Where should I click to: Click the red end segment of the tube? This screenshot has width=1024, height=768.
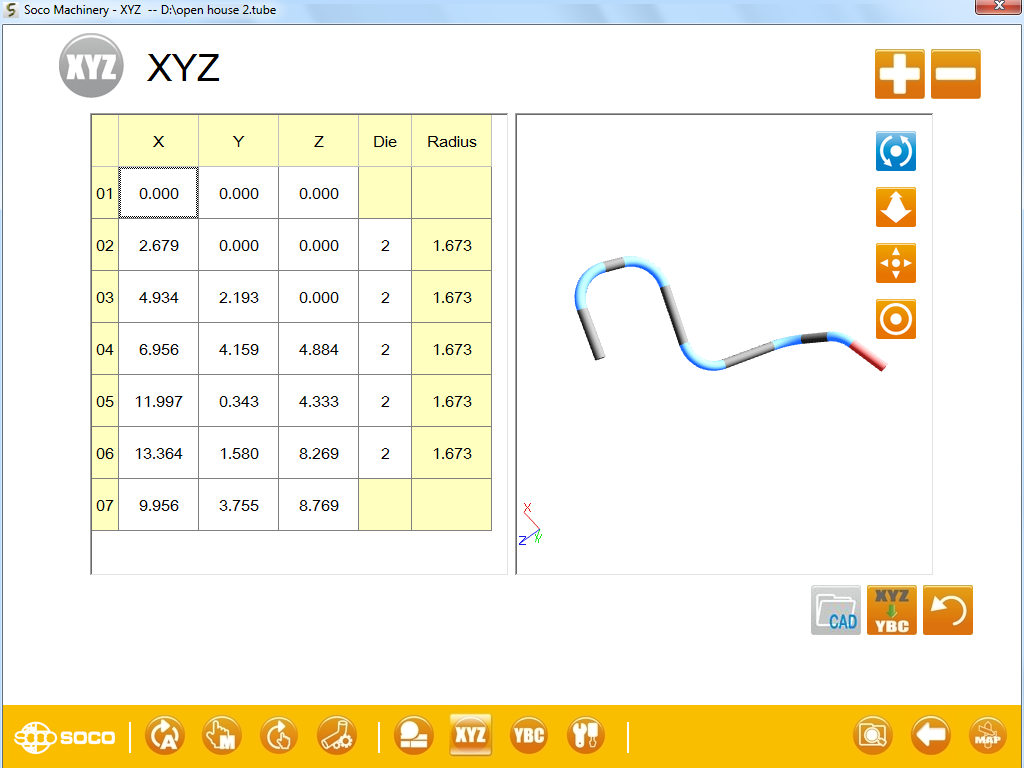[x=868, y=355]
